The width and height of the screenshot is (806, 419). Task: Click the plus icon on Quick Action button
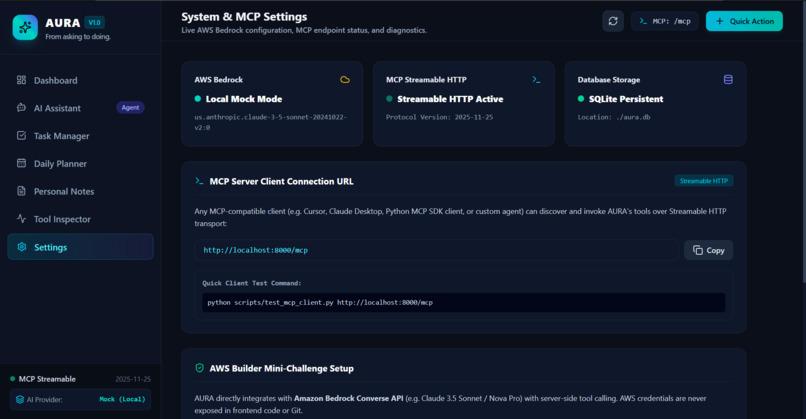[x=720, y=21]
